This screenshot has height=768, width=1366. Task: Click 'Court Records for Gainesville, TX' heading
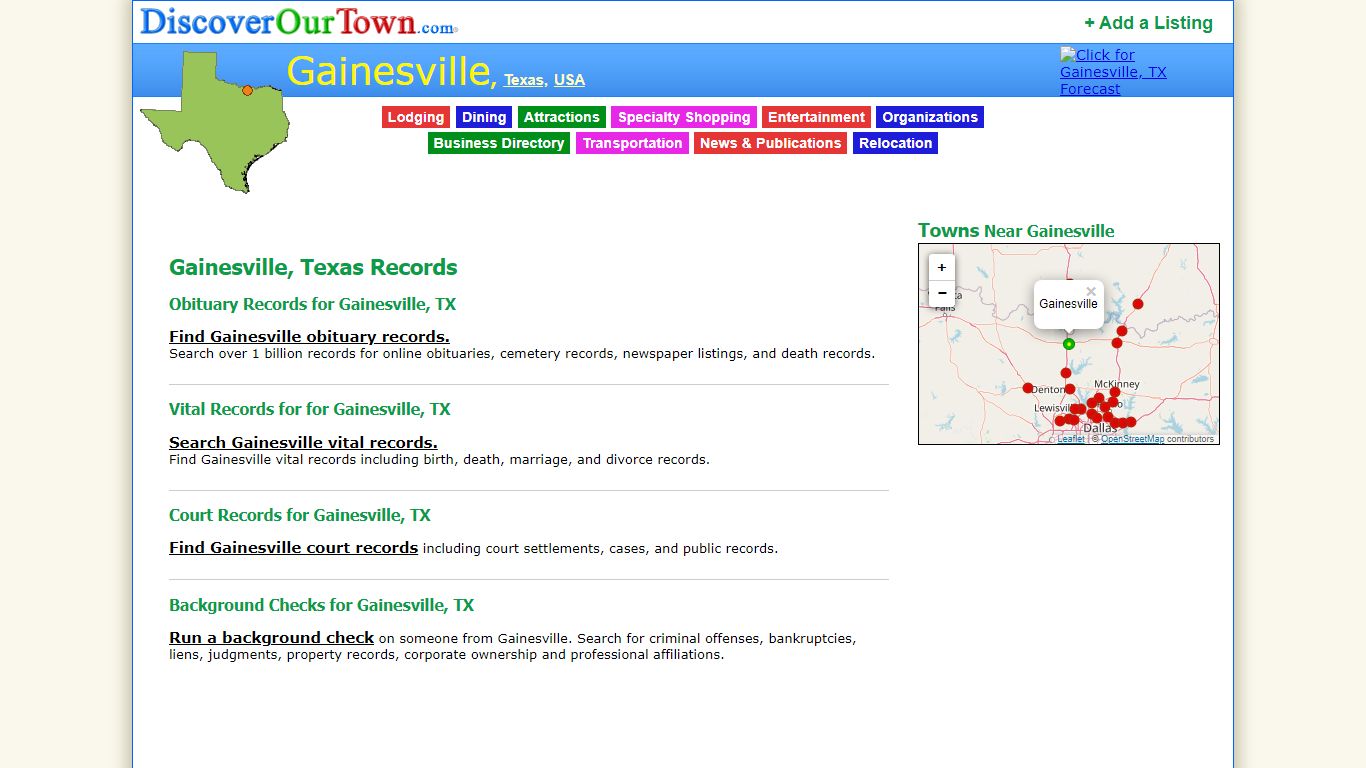tap(300, 516)
